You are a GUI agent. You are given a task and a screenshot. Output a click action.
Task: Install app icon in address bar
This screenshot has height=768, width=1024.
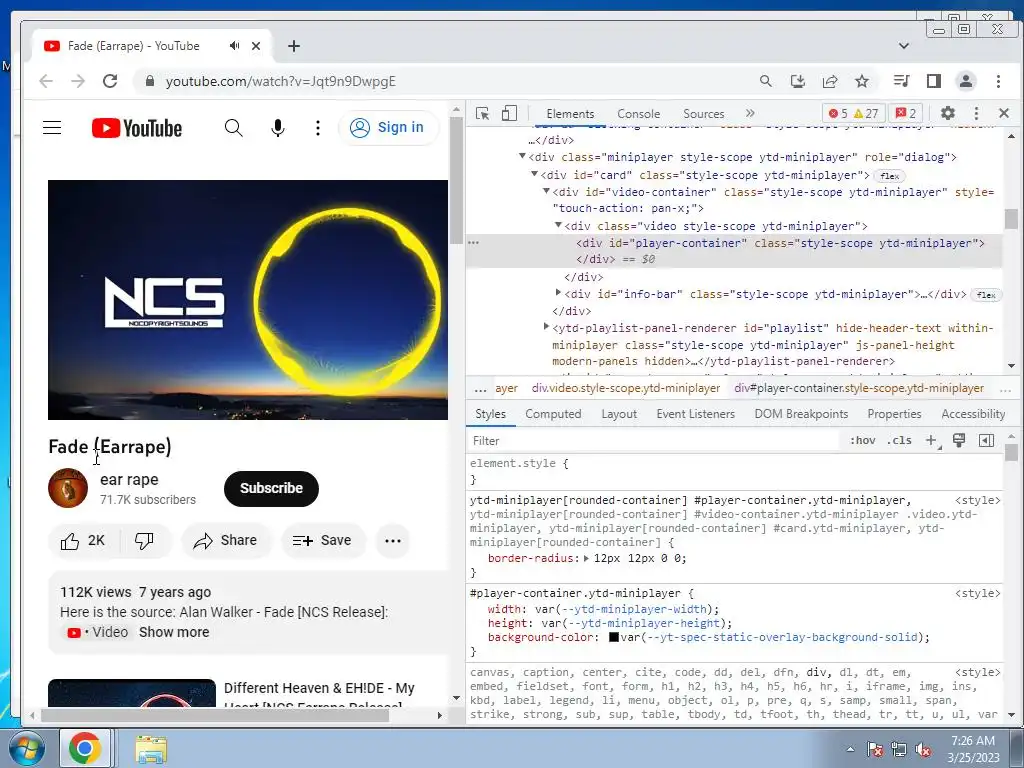[797, 81]
